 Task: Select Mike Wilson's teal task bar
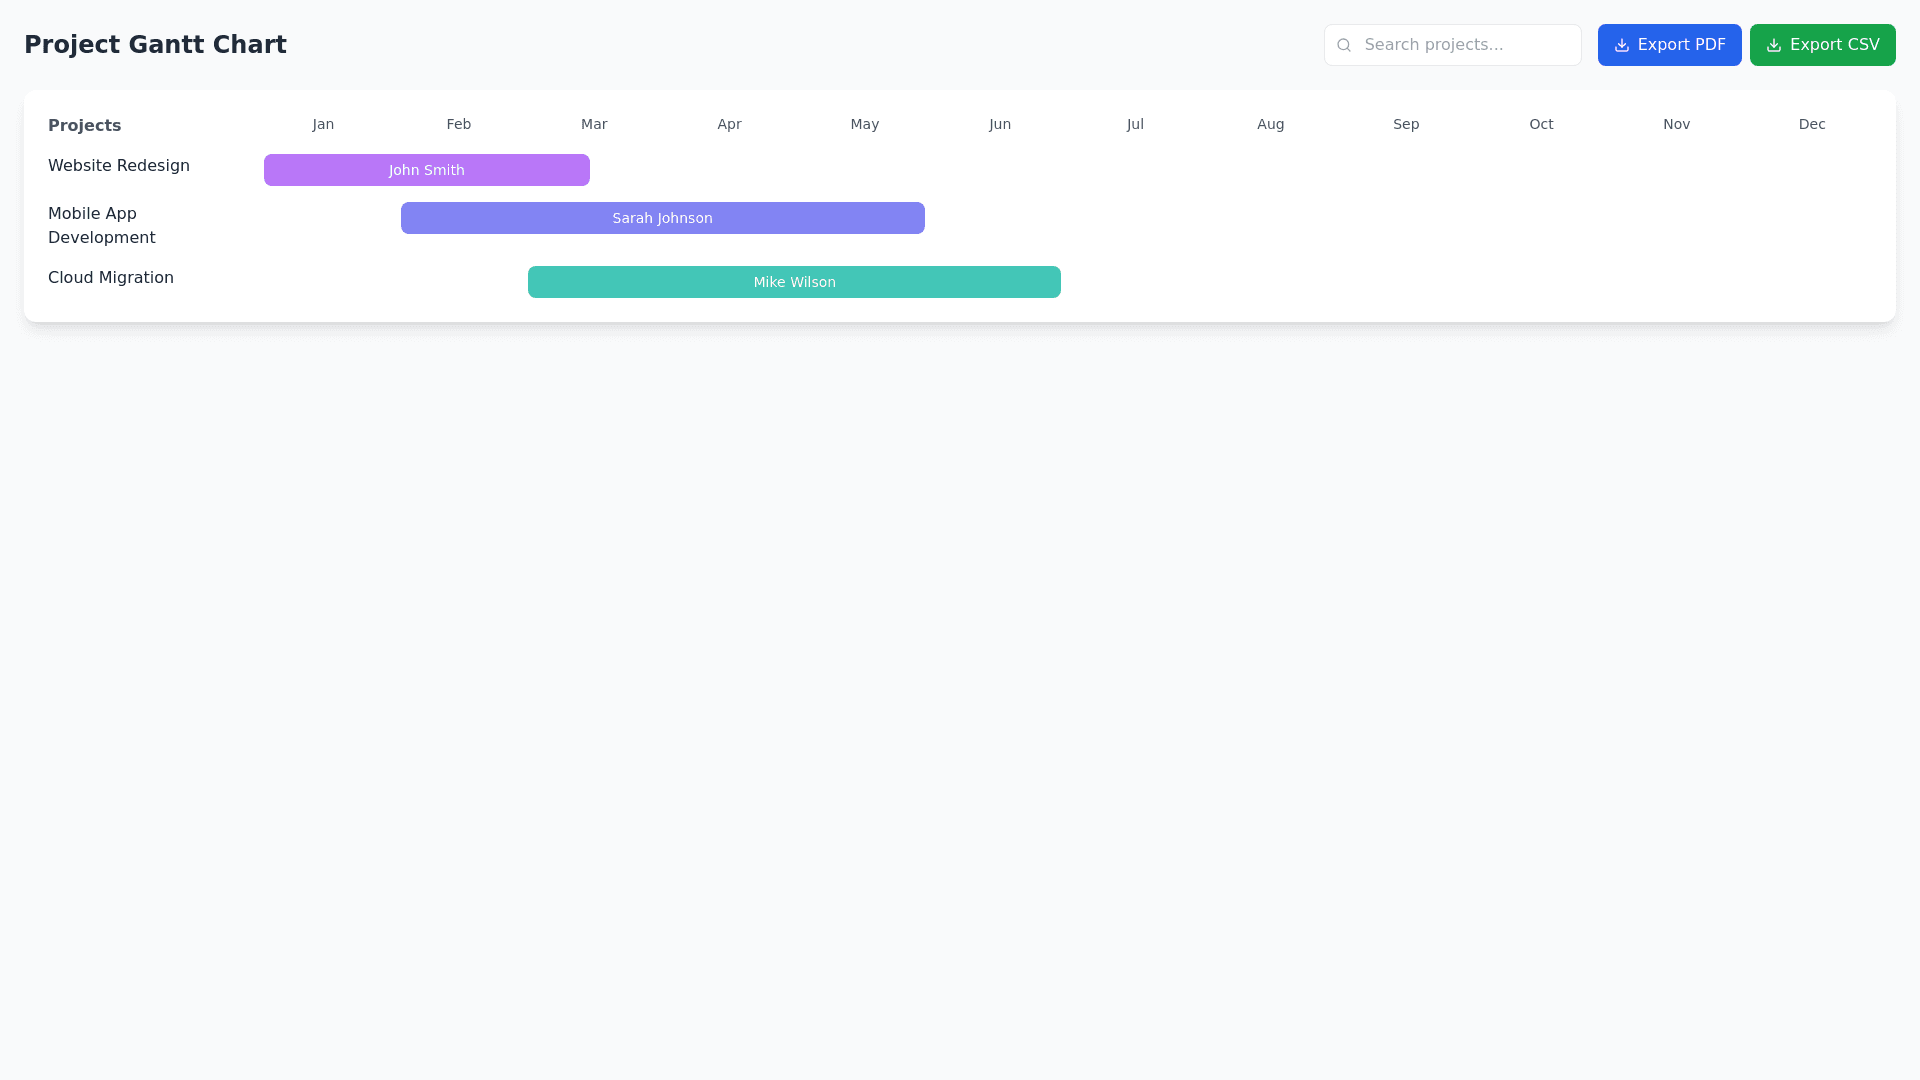794,282
